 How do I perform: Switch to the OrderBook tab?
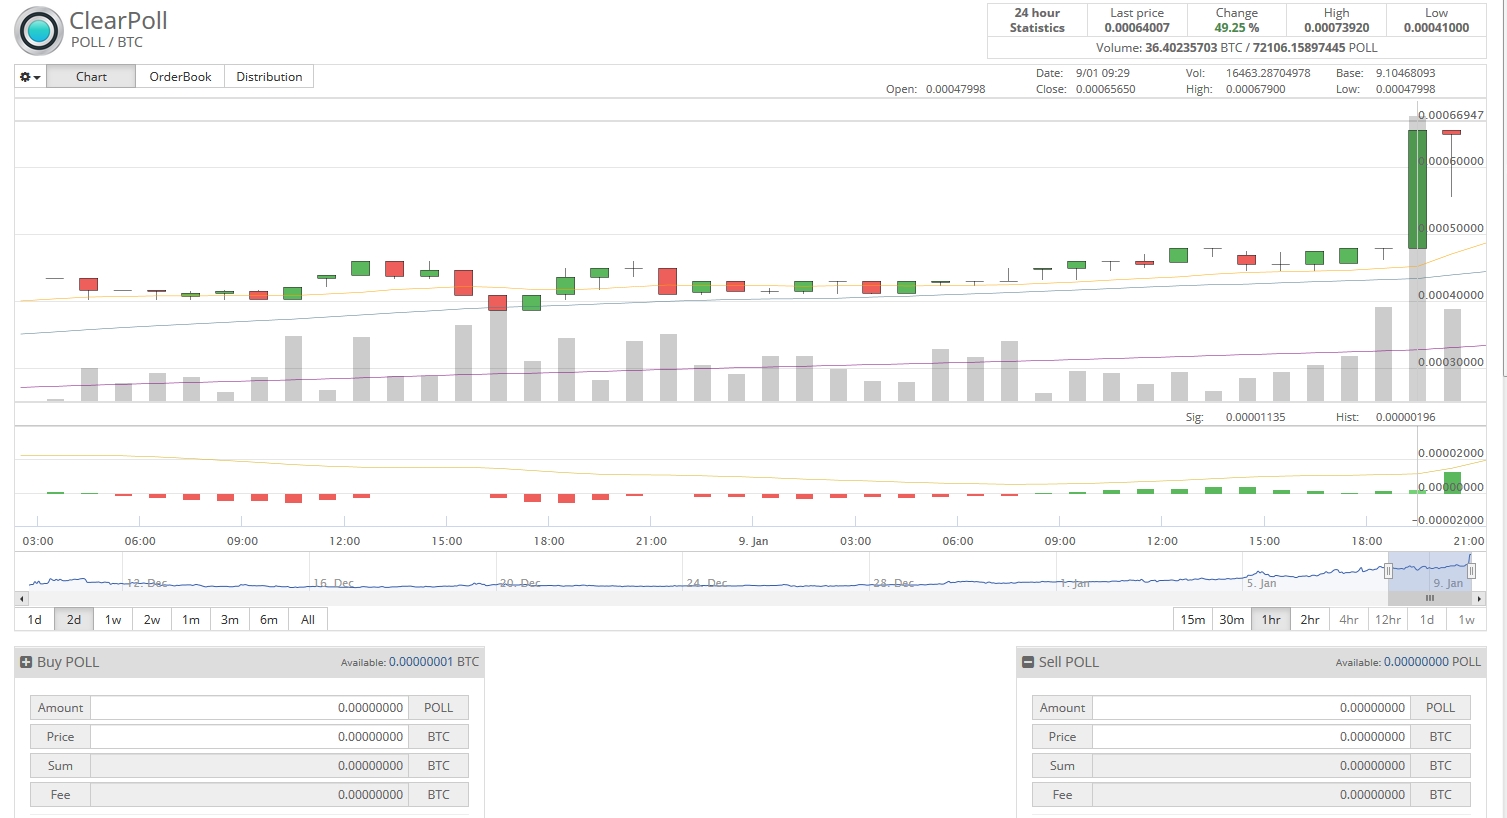[180, 77]
